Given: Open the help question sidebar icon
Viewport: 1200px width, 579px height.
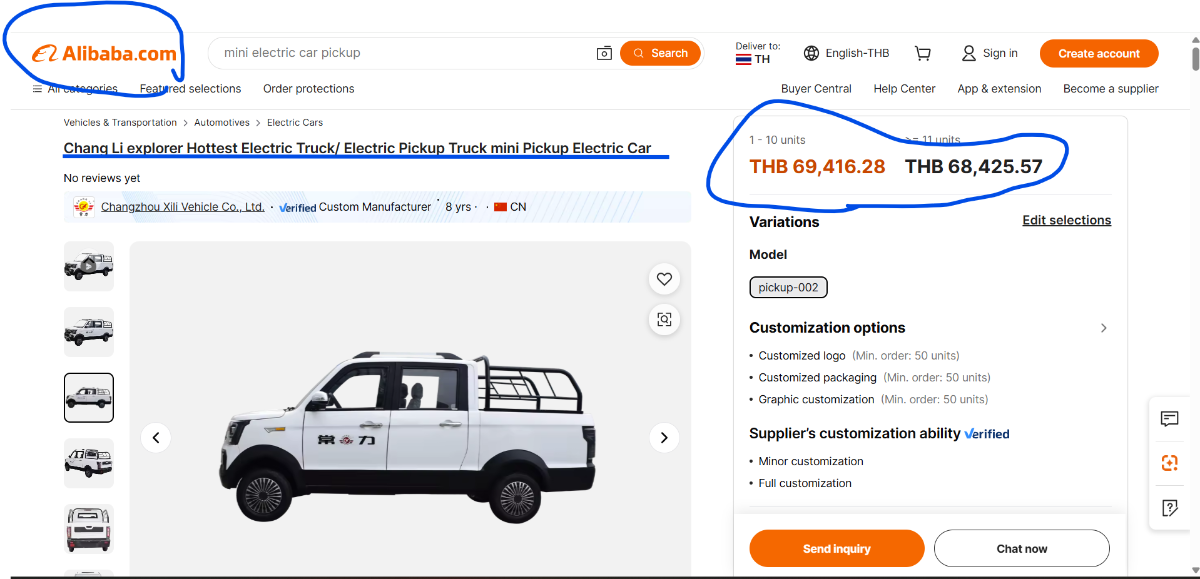Looking at the screenshot, I should pos(1169,508).
